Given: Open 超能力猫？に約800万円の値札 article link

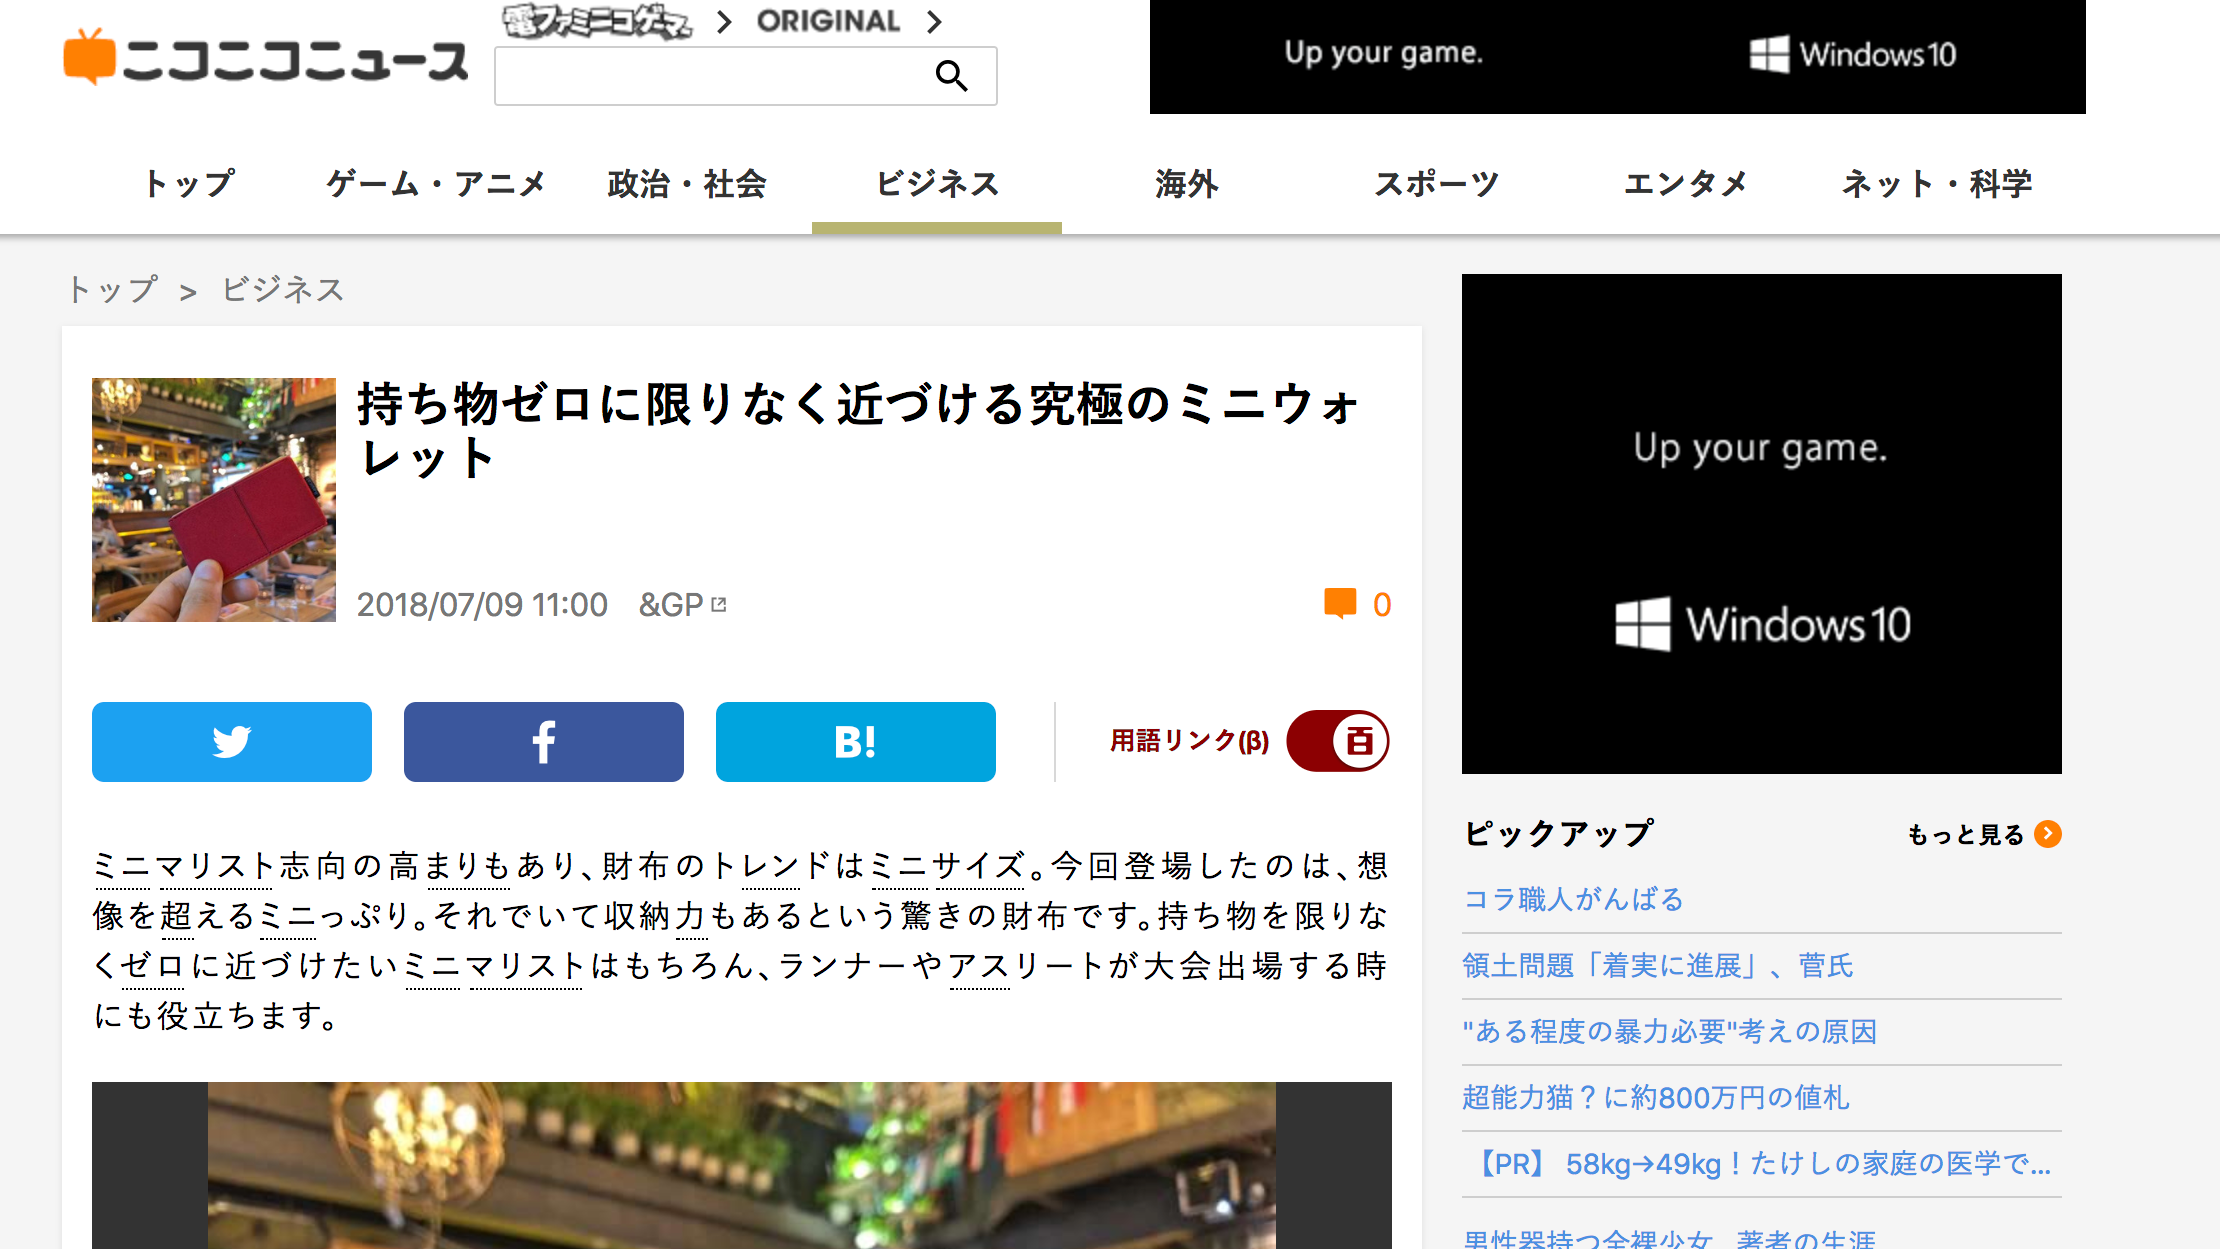Looking at the screenshot, I should tap(1655, 1097).
